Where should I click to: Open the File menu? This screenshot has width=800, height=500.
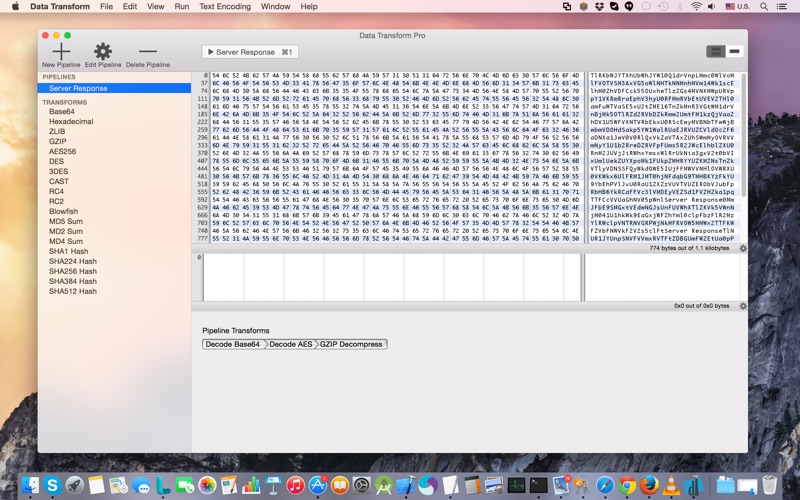pyautogui.click(x=107, y=7)
